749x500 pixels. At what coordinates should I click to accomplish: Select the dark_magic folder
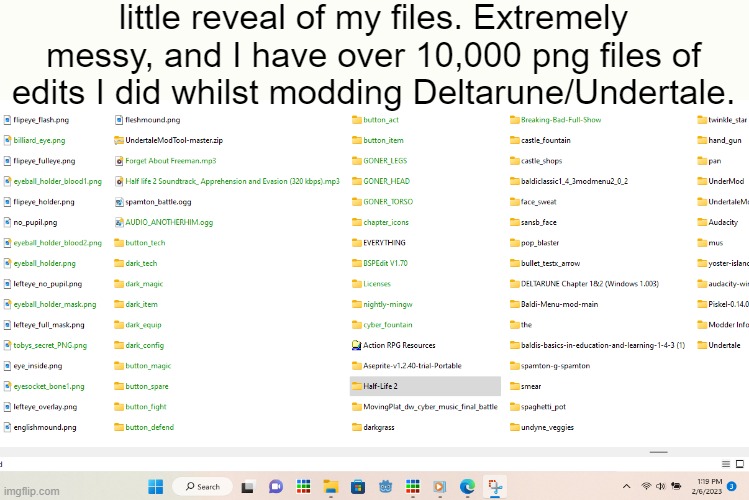[139, 284]
